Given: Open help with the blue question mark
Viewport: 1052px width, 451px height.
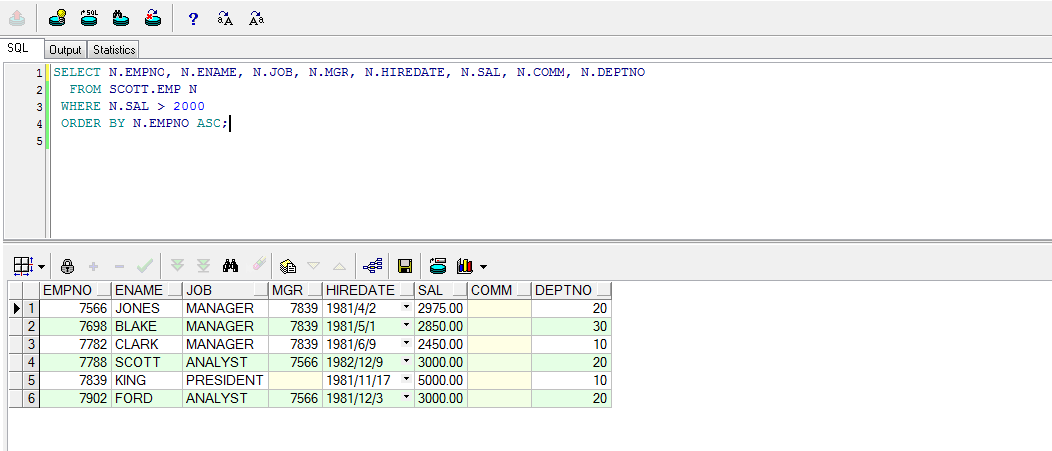Looking at the screenshot, I should (x=193, y=19).
